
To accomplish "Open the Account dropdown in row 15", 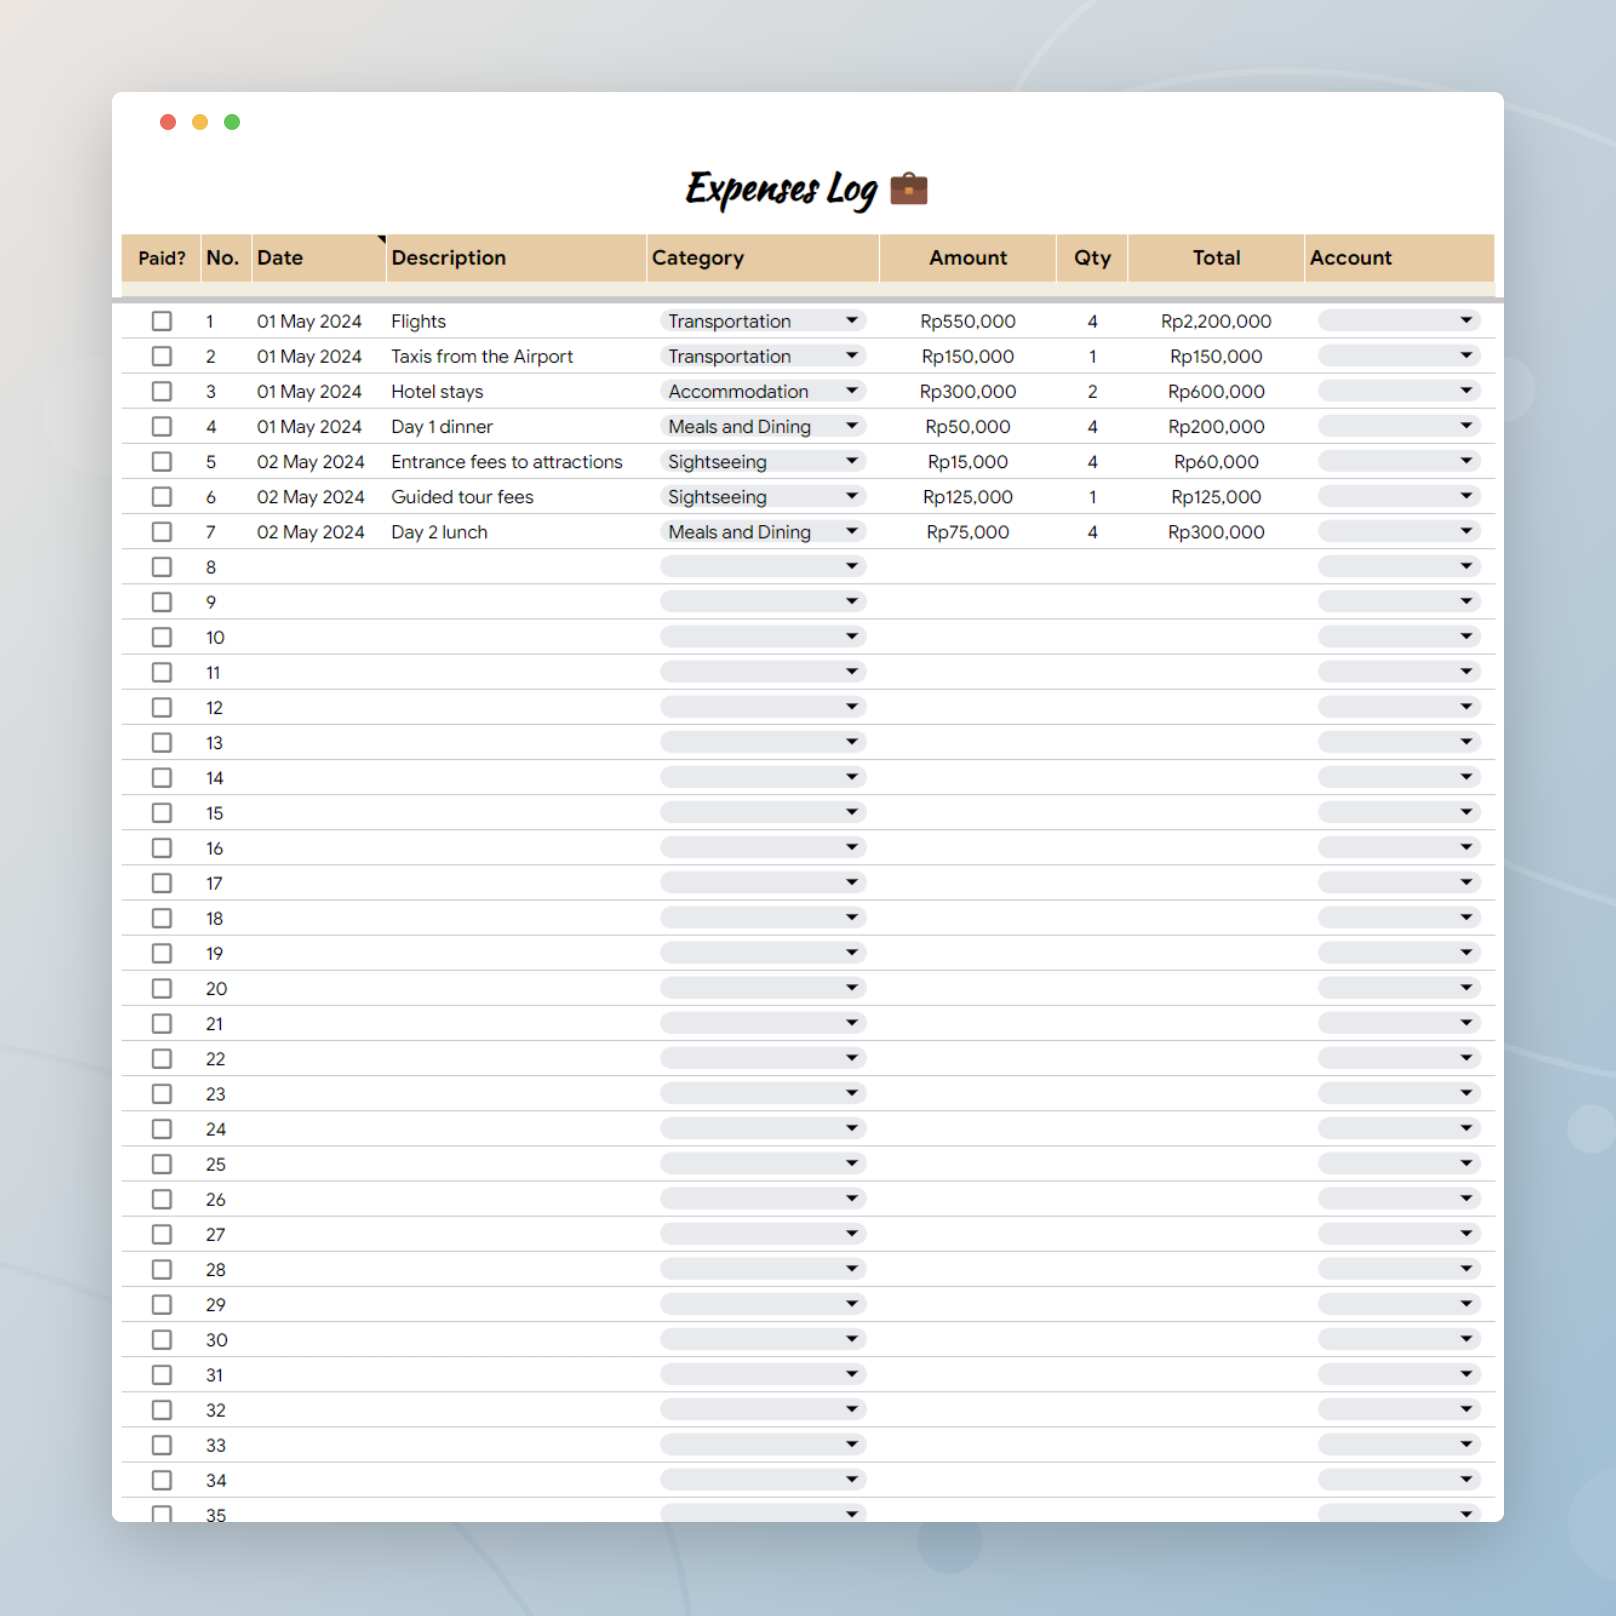I will (x=1399, y=812).
